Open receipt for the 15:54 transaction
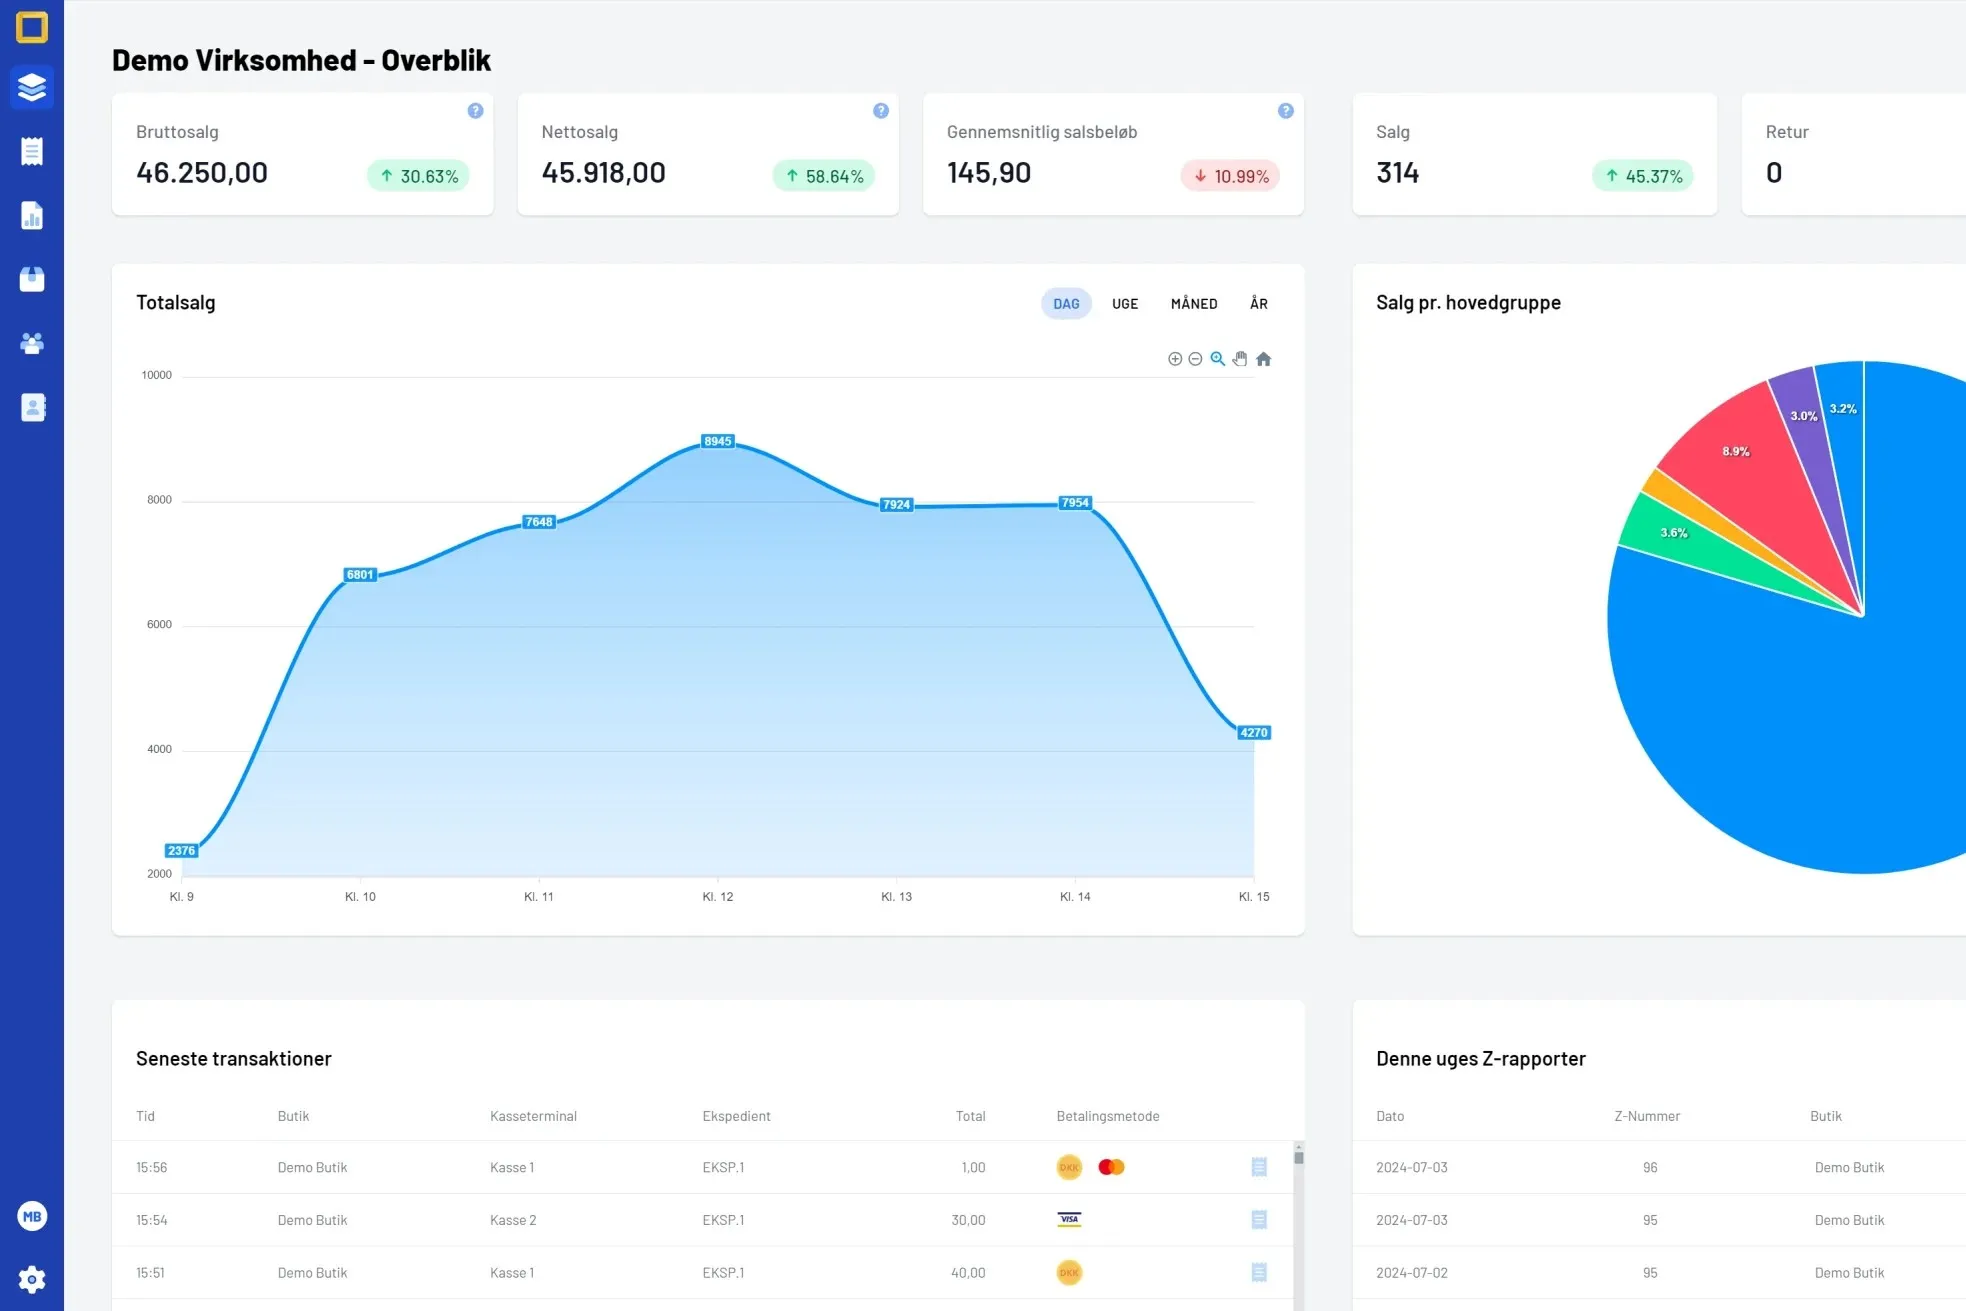Screen dimensions: 1966x1311 click(x=1259, y=1220)
